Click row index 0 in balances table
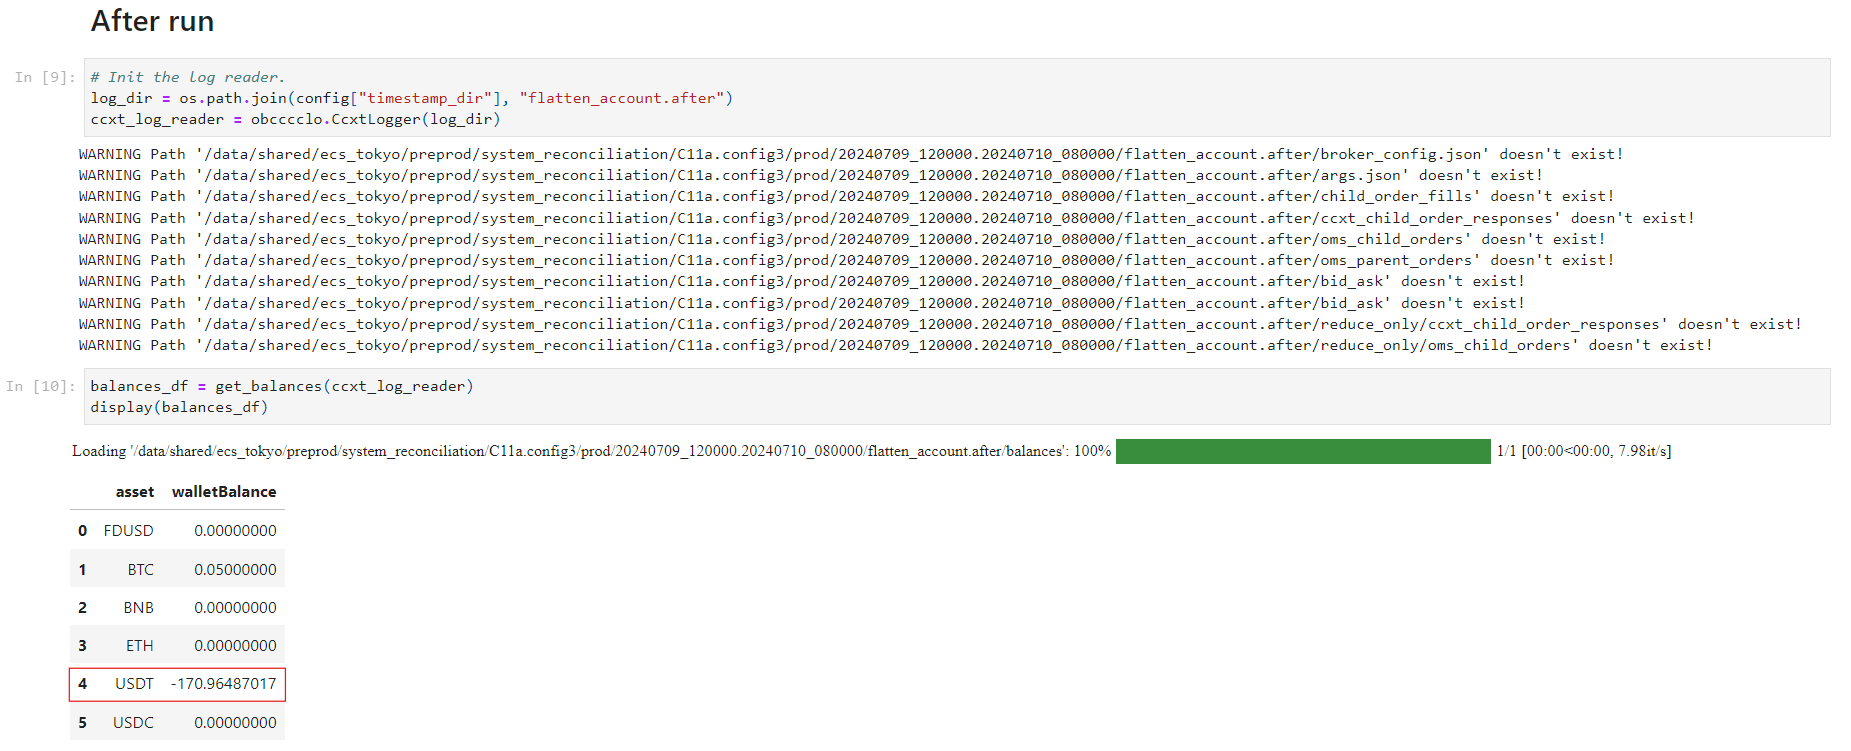 82,531
